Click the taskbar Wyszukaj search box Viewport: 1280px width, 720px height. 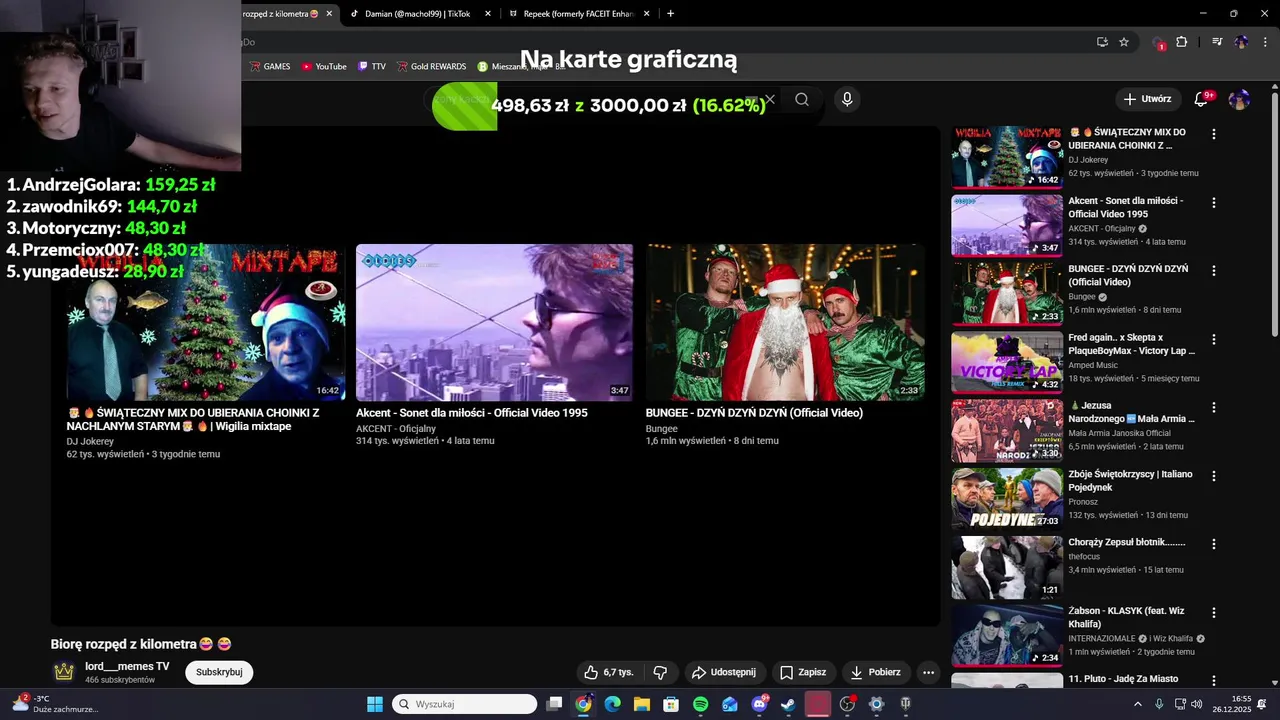pos(465,704)
